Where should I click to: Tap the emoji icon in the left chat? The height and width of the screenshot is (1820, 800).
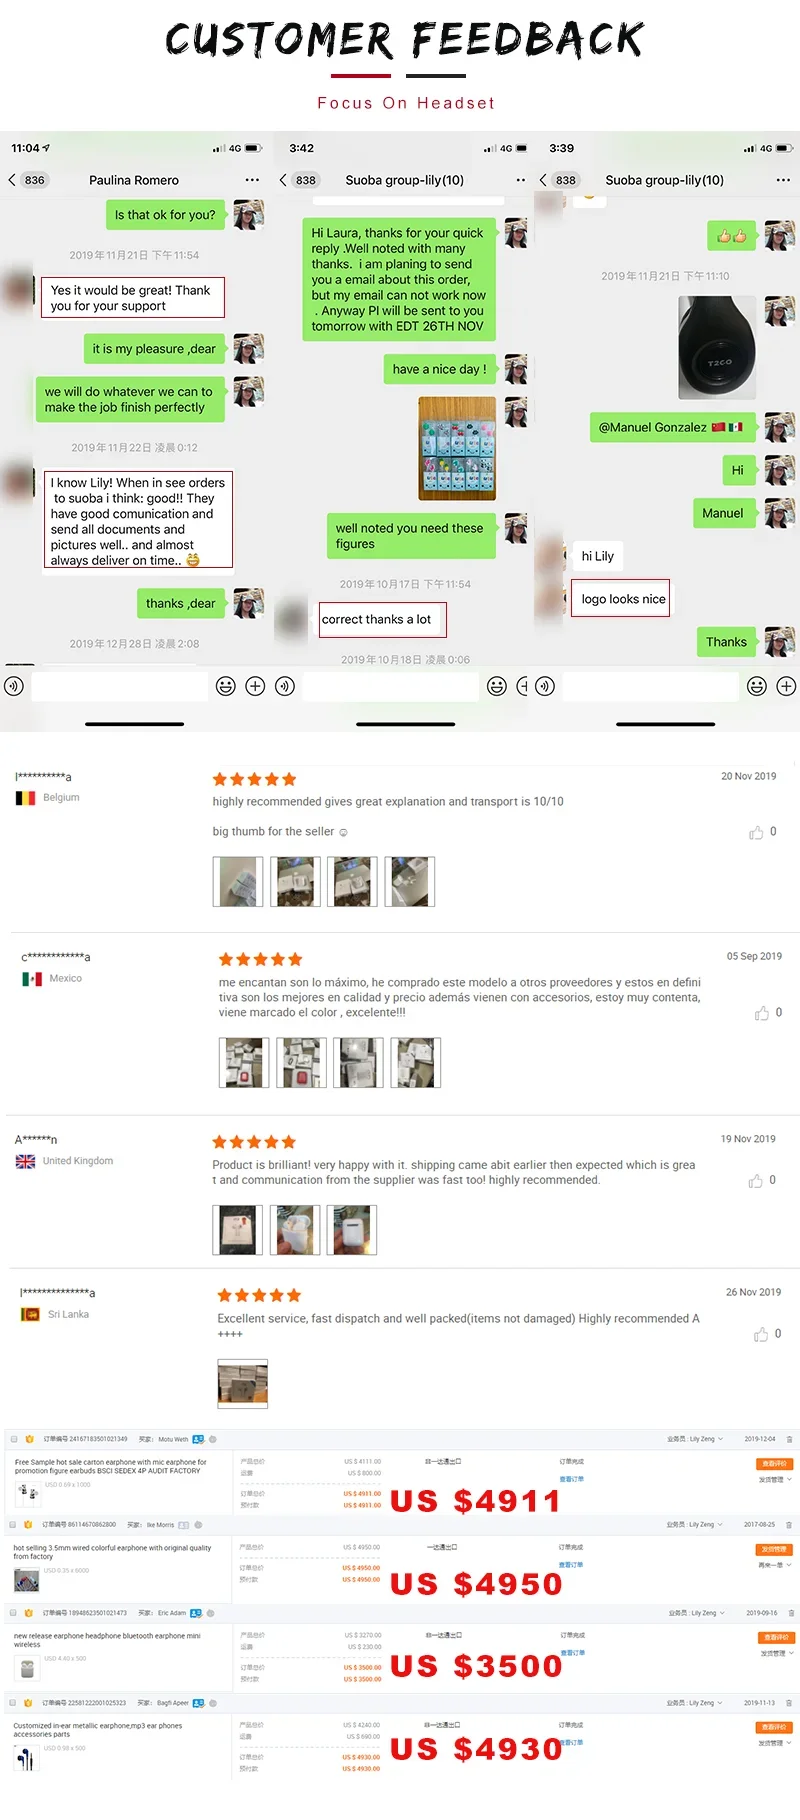click(226, 686)
